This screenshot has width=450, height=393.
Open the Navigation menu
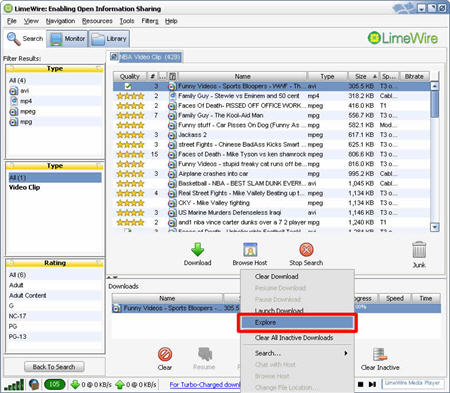click(60, 21)
